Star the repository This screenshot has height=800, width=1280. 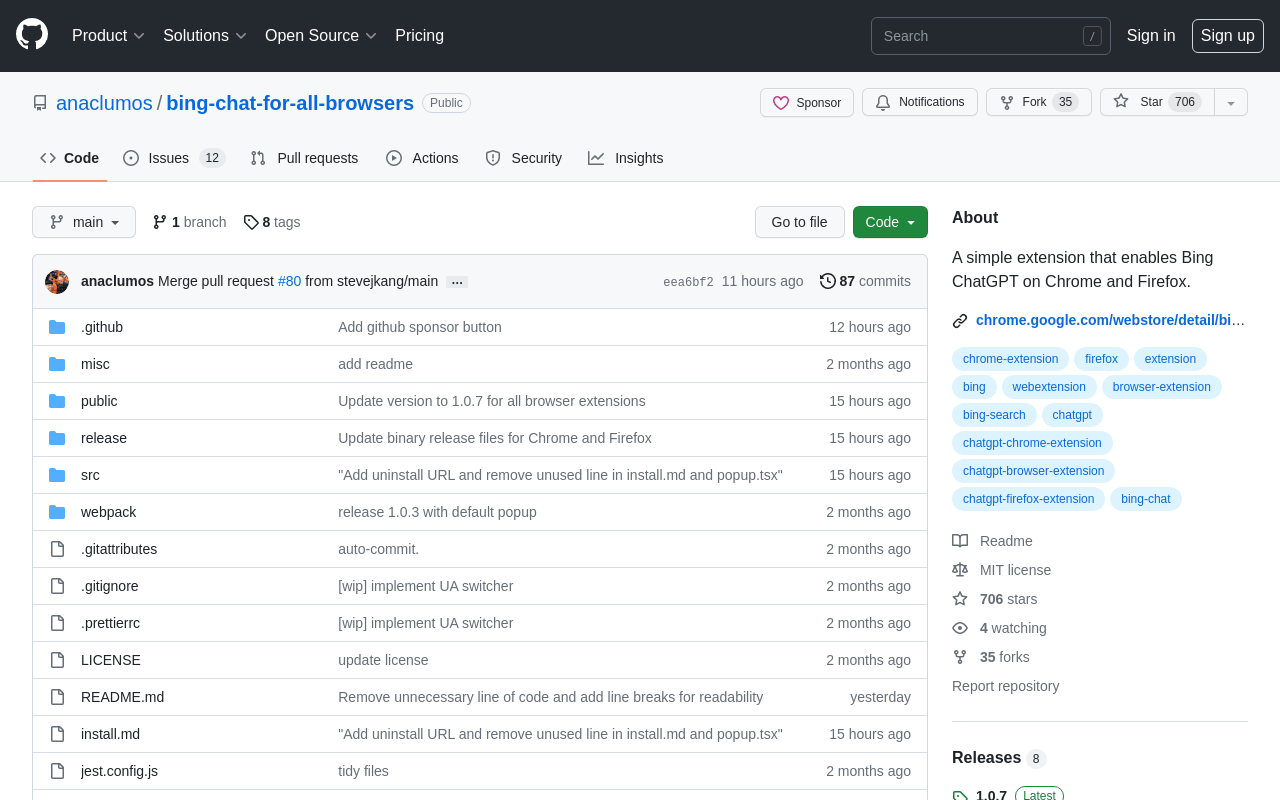1157,102
